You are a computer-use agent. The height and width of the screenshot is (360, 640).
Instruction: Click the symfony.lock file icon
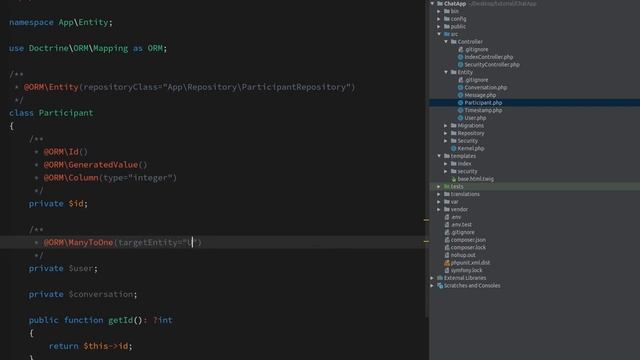click(447, 270)
